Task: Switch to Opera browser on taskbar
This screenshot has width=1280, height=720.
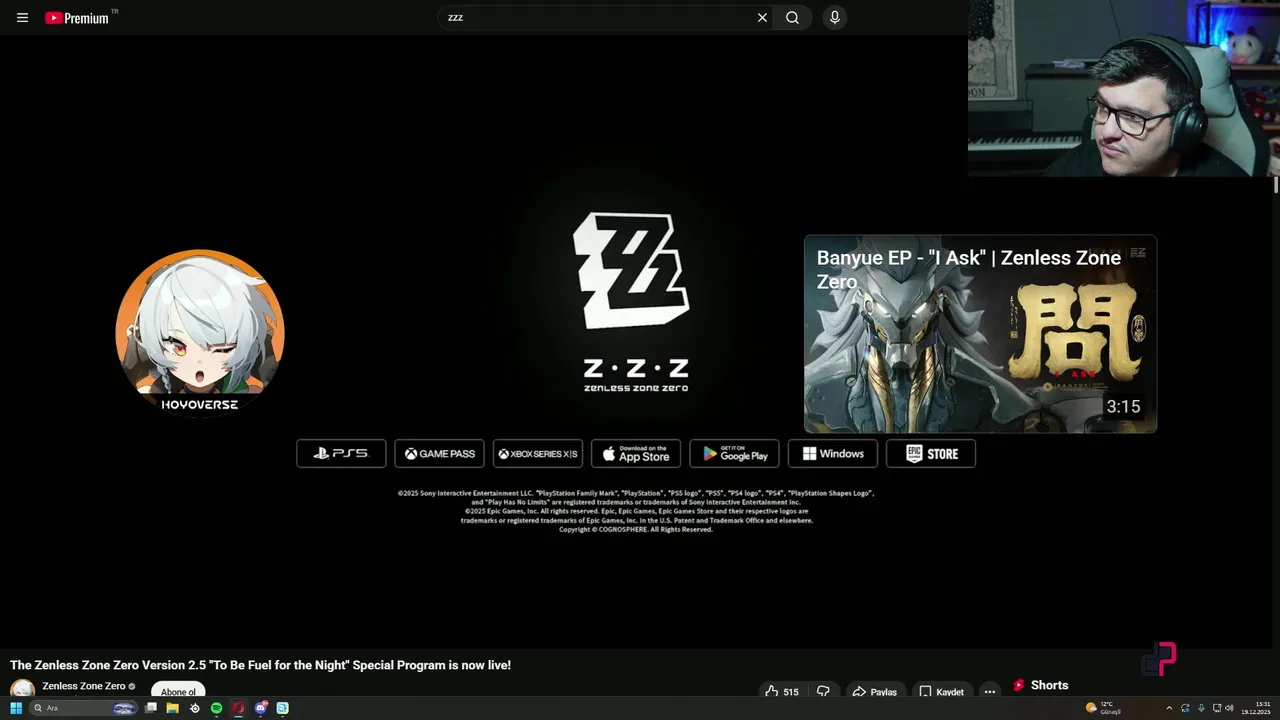Action: pos(238,708)
